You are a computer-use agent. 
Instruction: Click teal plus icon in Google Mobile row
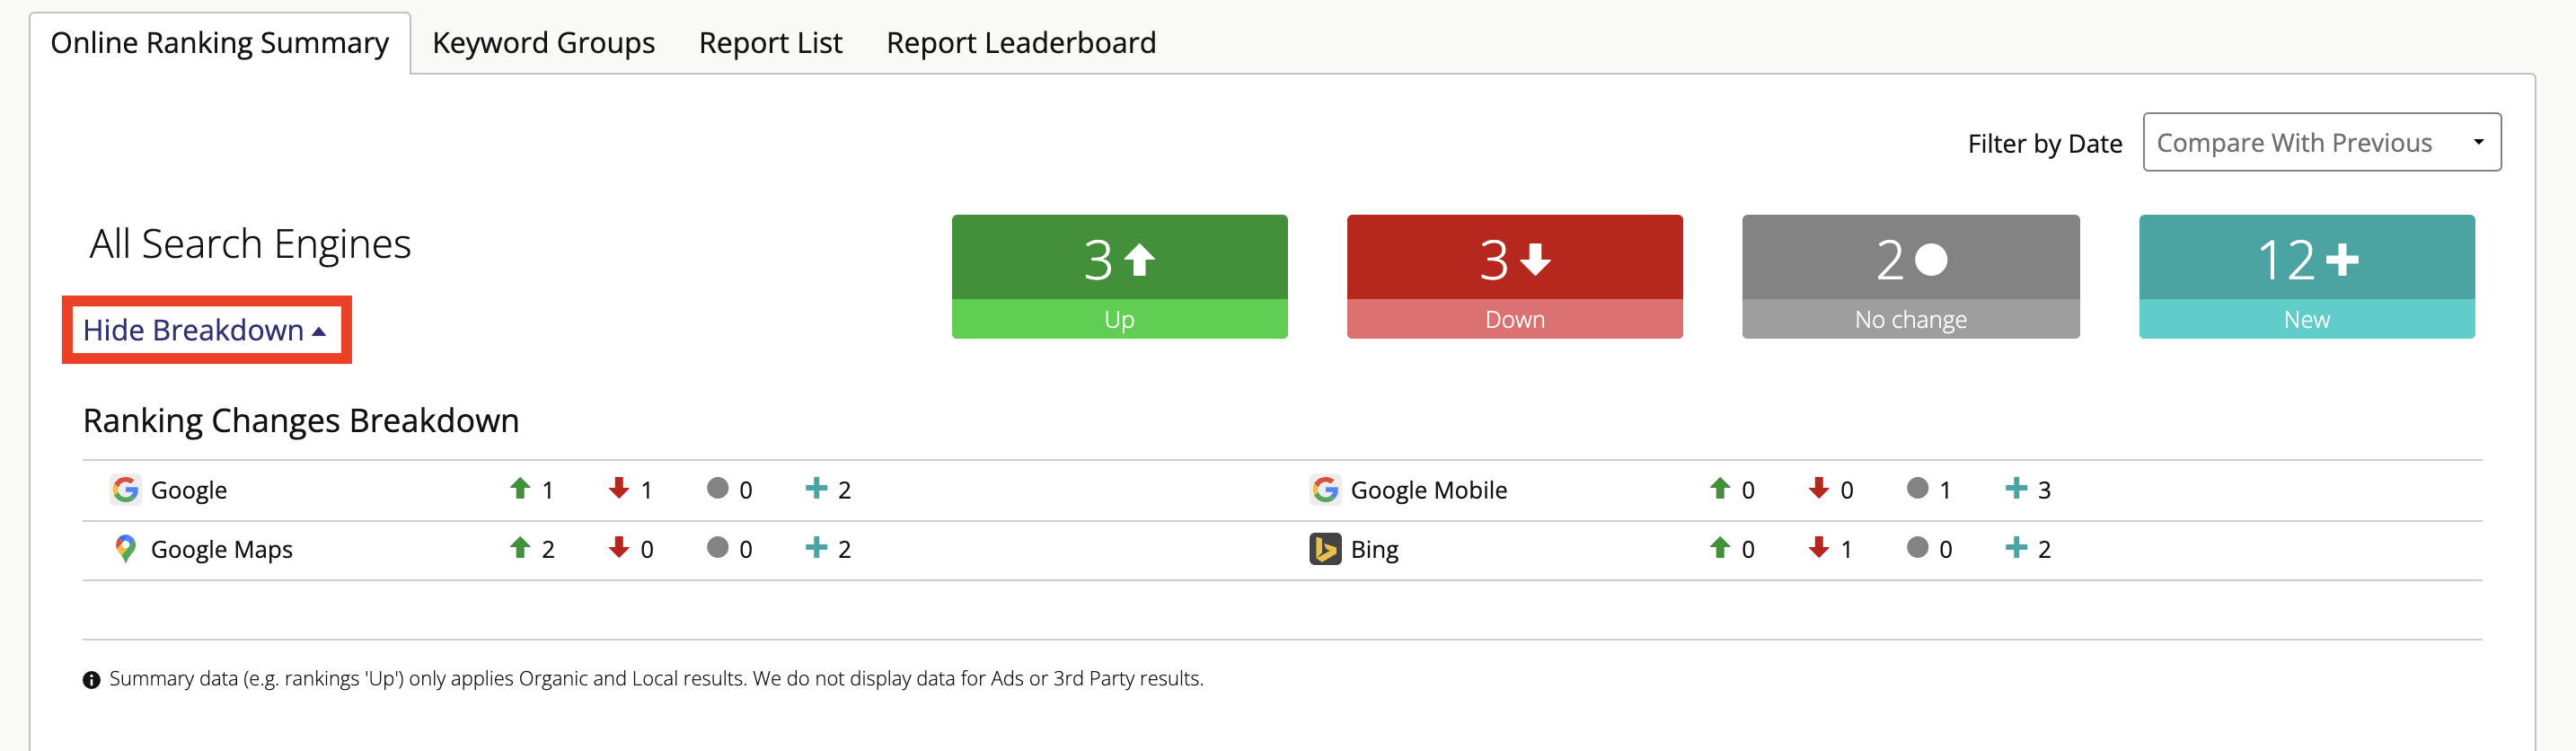pos(2016,488)
